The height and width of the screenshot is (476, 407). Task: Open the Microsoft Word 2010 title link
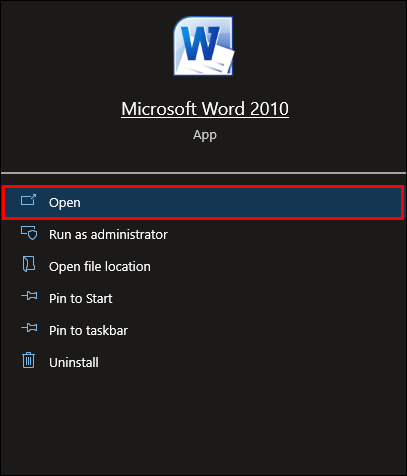pyautogui.click(x=205, y=109)
